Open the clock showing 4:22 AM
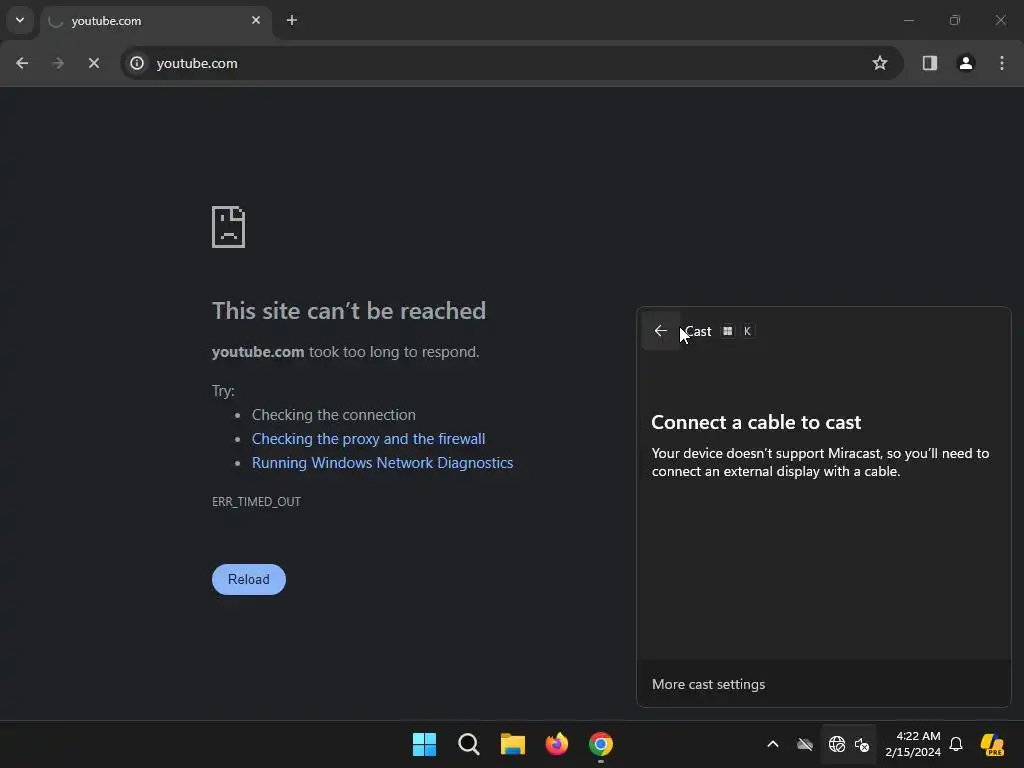 pyautogui.click(x=913, y=744)
